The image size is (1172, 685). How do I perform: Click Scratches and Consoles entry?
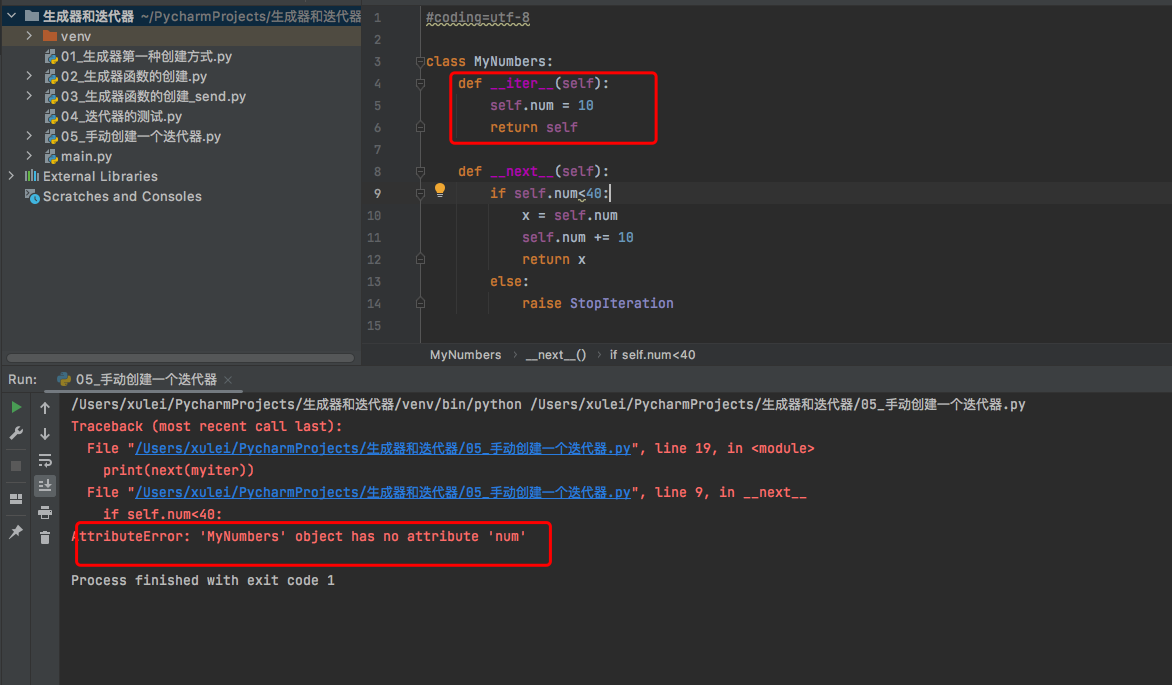122,197
